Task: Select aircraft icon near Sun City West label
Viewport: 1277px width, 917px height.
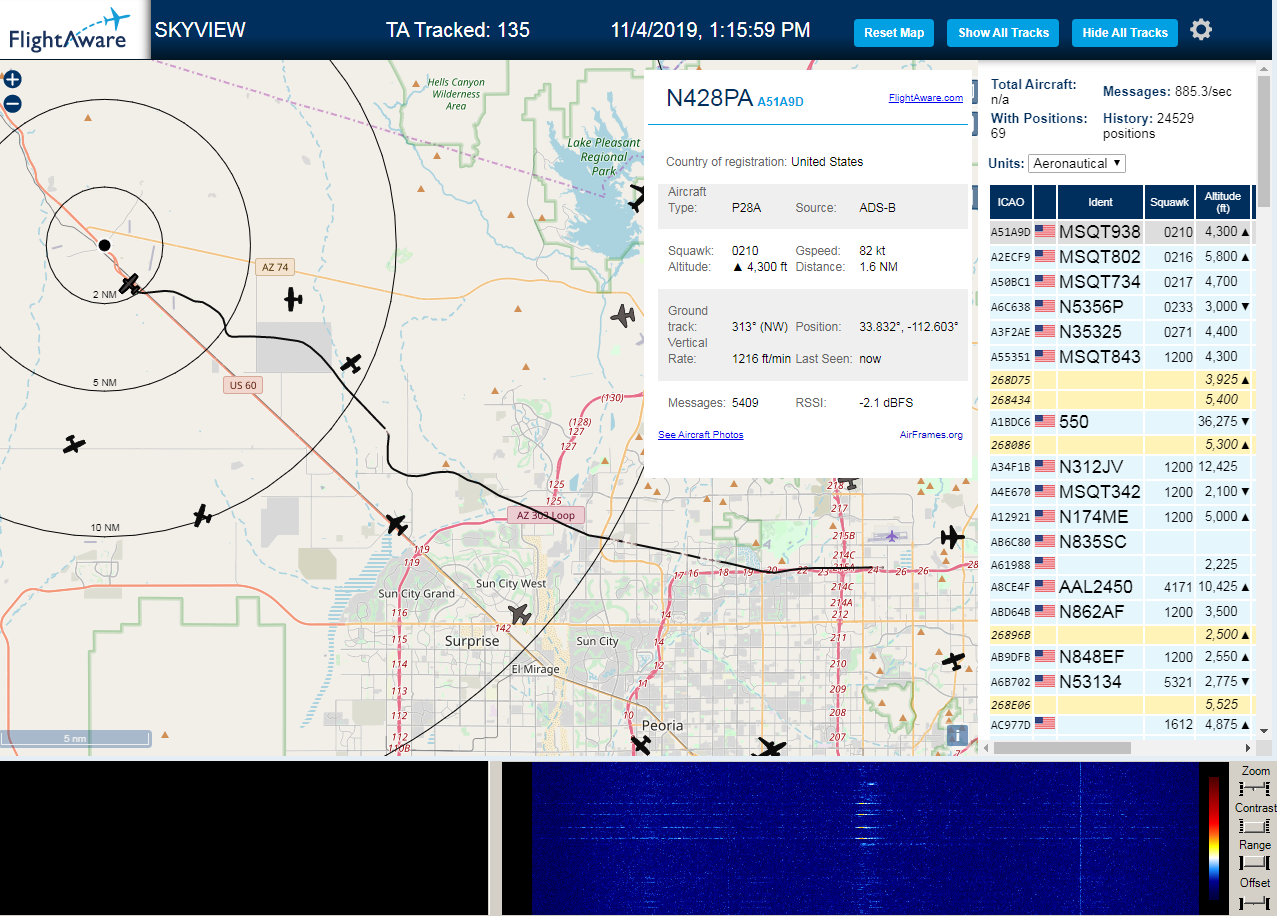Action: pos(518,613)
